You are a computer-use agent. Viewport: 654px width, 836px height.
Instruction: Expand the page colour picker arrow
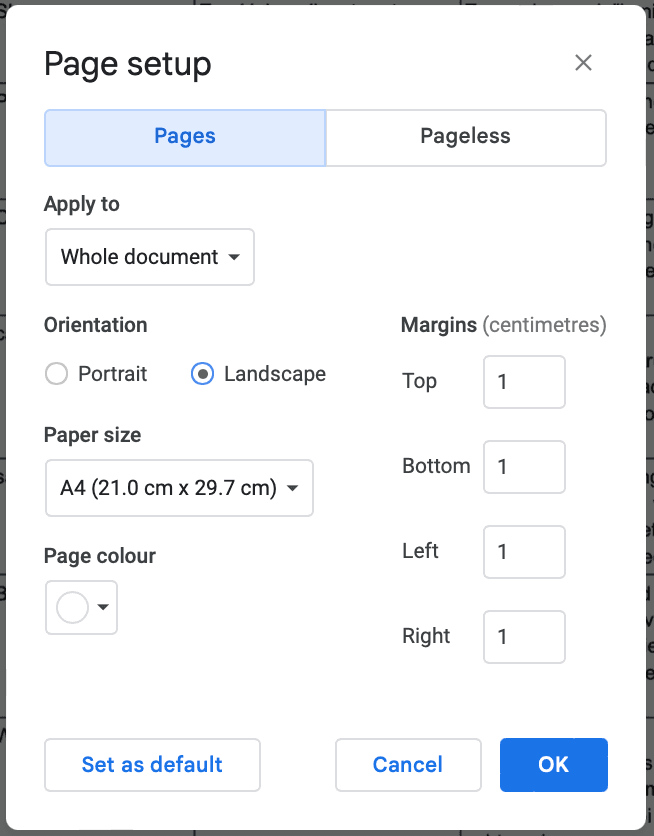tap(102, 607)
